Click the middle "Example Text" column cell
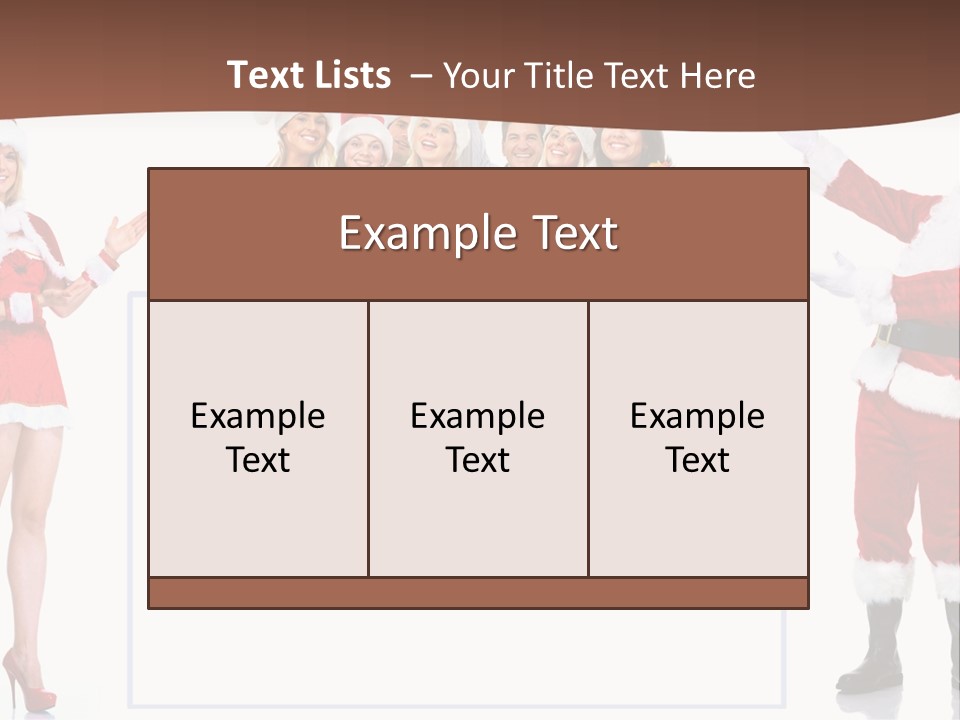 [x=478, y=438]
